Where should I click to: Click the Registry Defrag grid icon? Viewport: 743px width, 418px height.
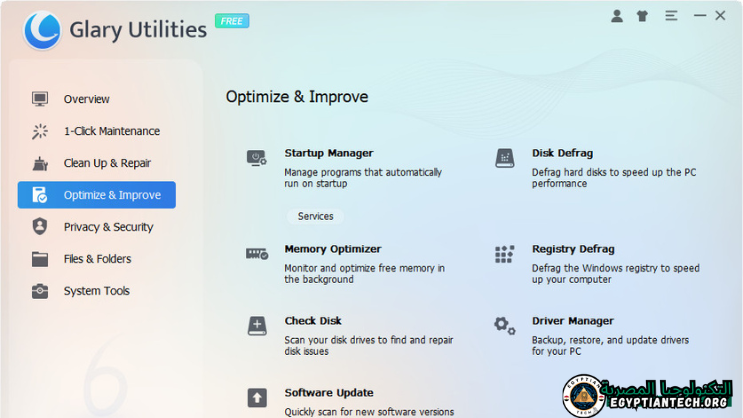[505, 254]
